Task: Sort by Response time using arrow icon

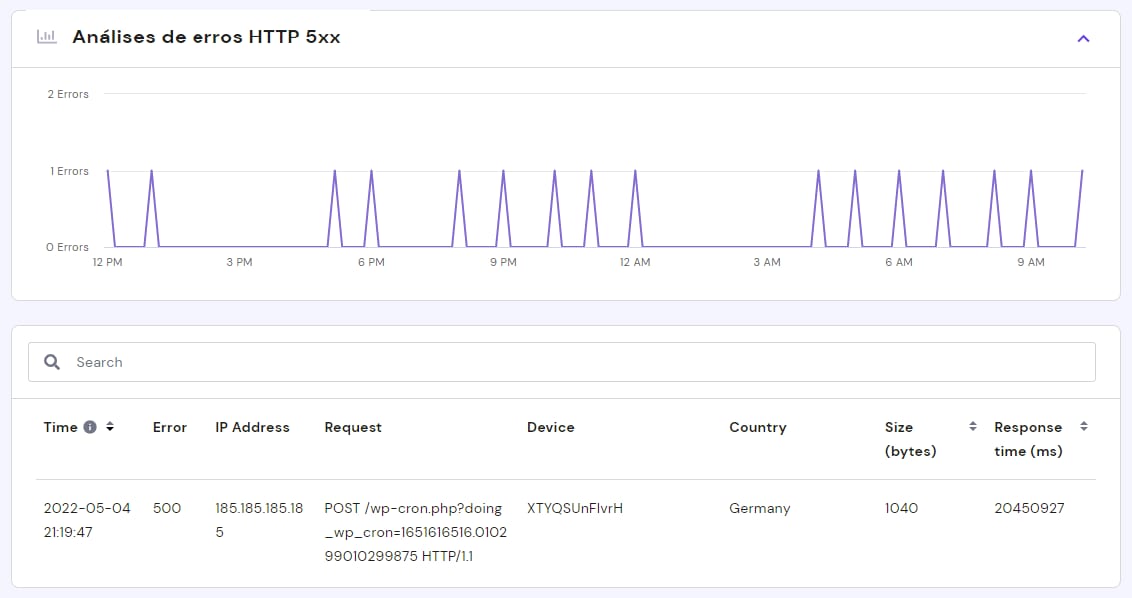Action: [x=1083, y=427]
